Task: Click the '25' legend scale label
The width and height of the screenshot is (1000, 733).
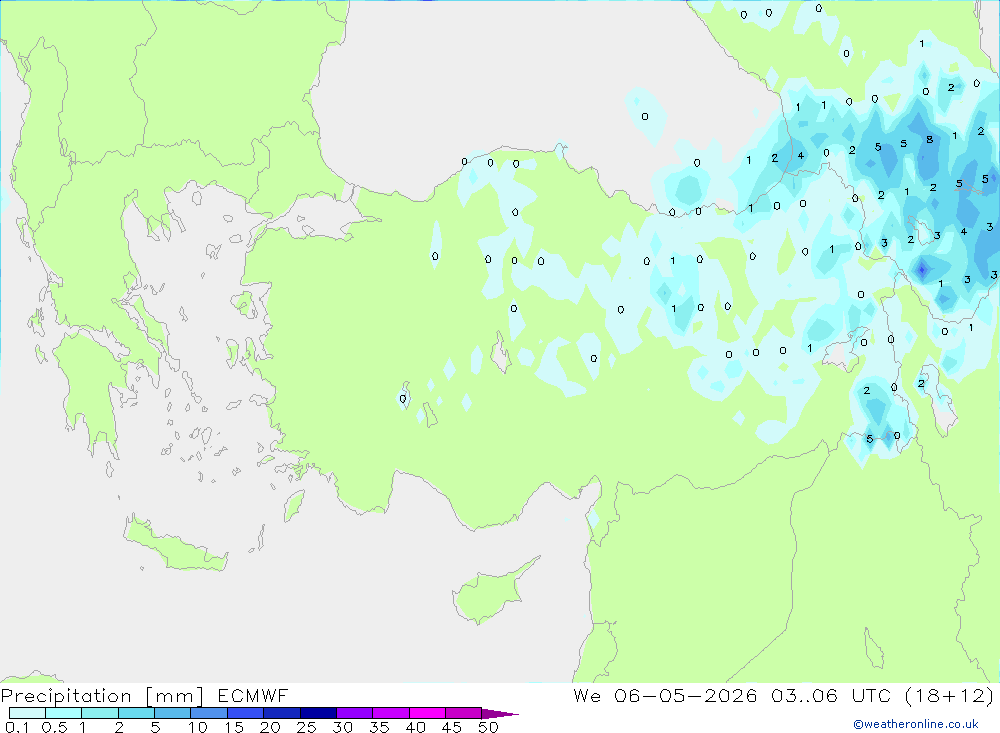Action: (x=306, y=727)
